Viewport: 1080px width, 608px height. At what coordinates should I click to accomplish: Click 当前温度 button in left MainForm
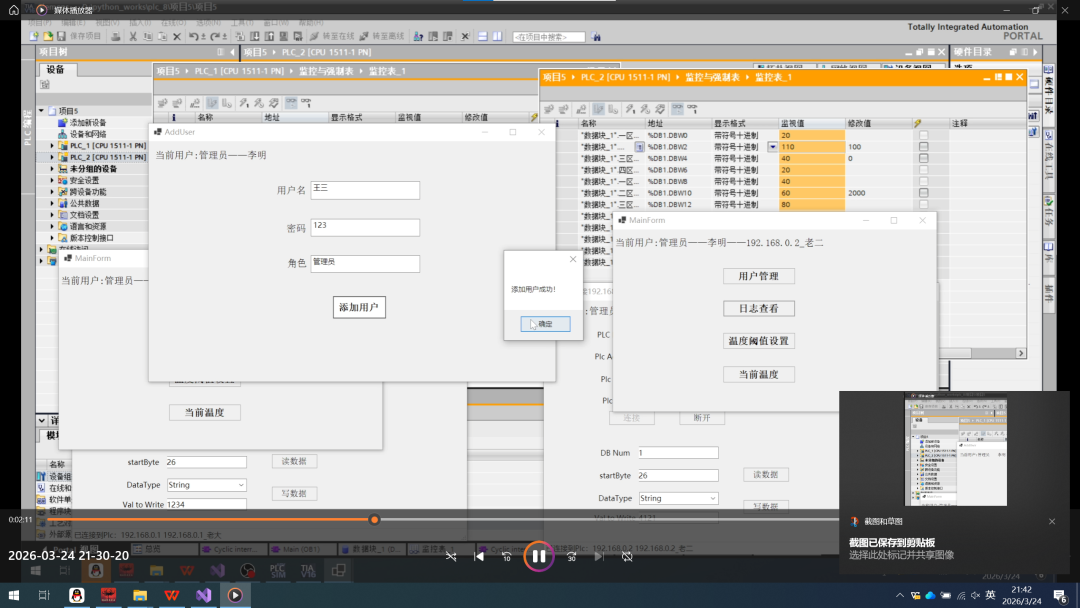(205, 412)
